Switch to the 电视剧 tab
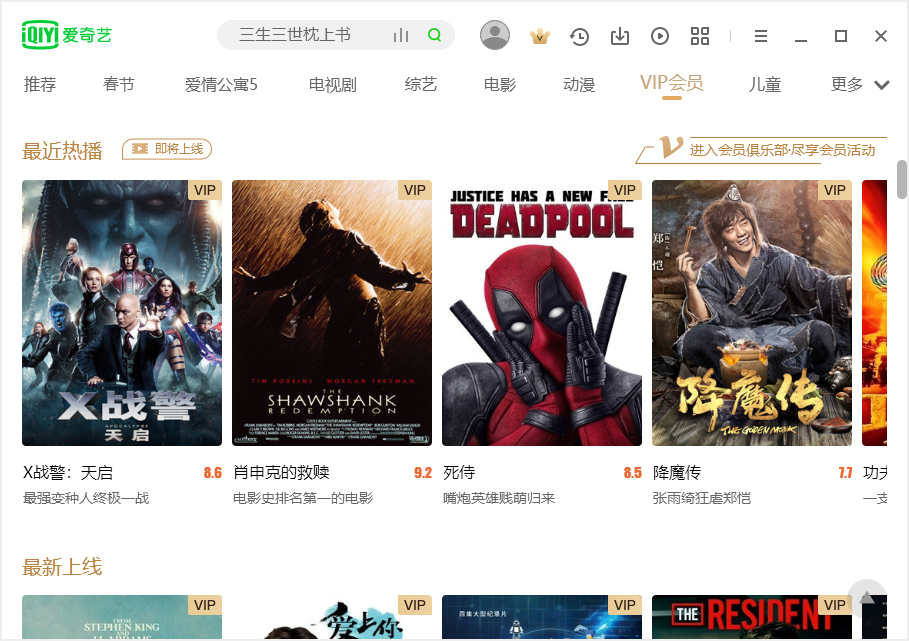The width and height of the screenshot is (909, 641). [x=332, y=85]
